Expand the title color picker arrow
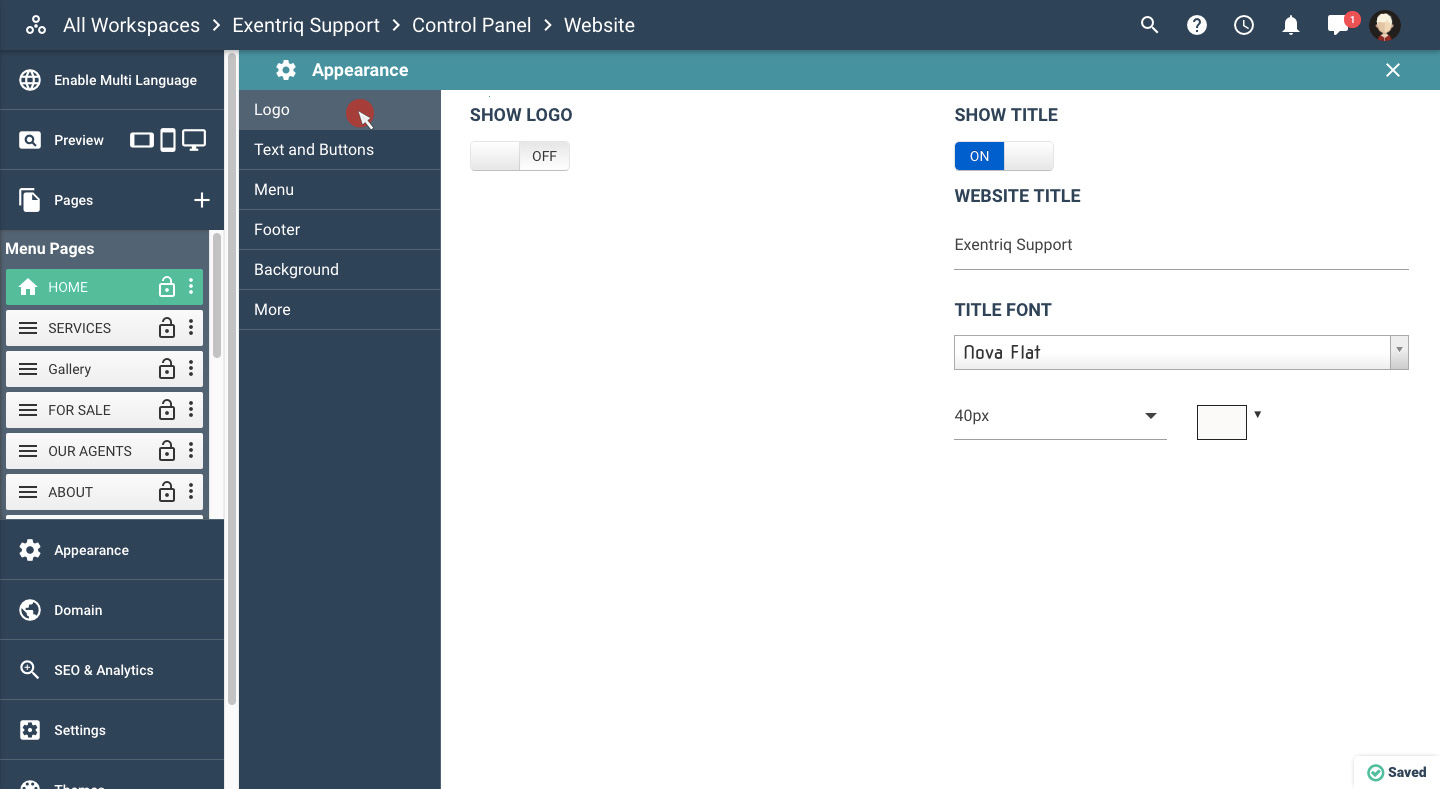Viewport: 1440px width, 789px height. click(x=1257, y=414)
